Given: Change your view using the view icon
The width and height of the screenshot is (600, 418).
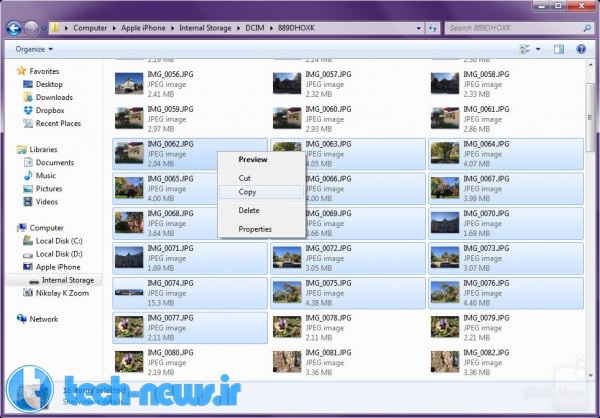Looking at the screenshot, I should [525, 49].
